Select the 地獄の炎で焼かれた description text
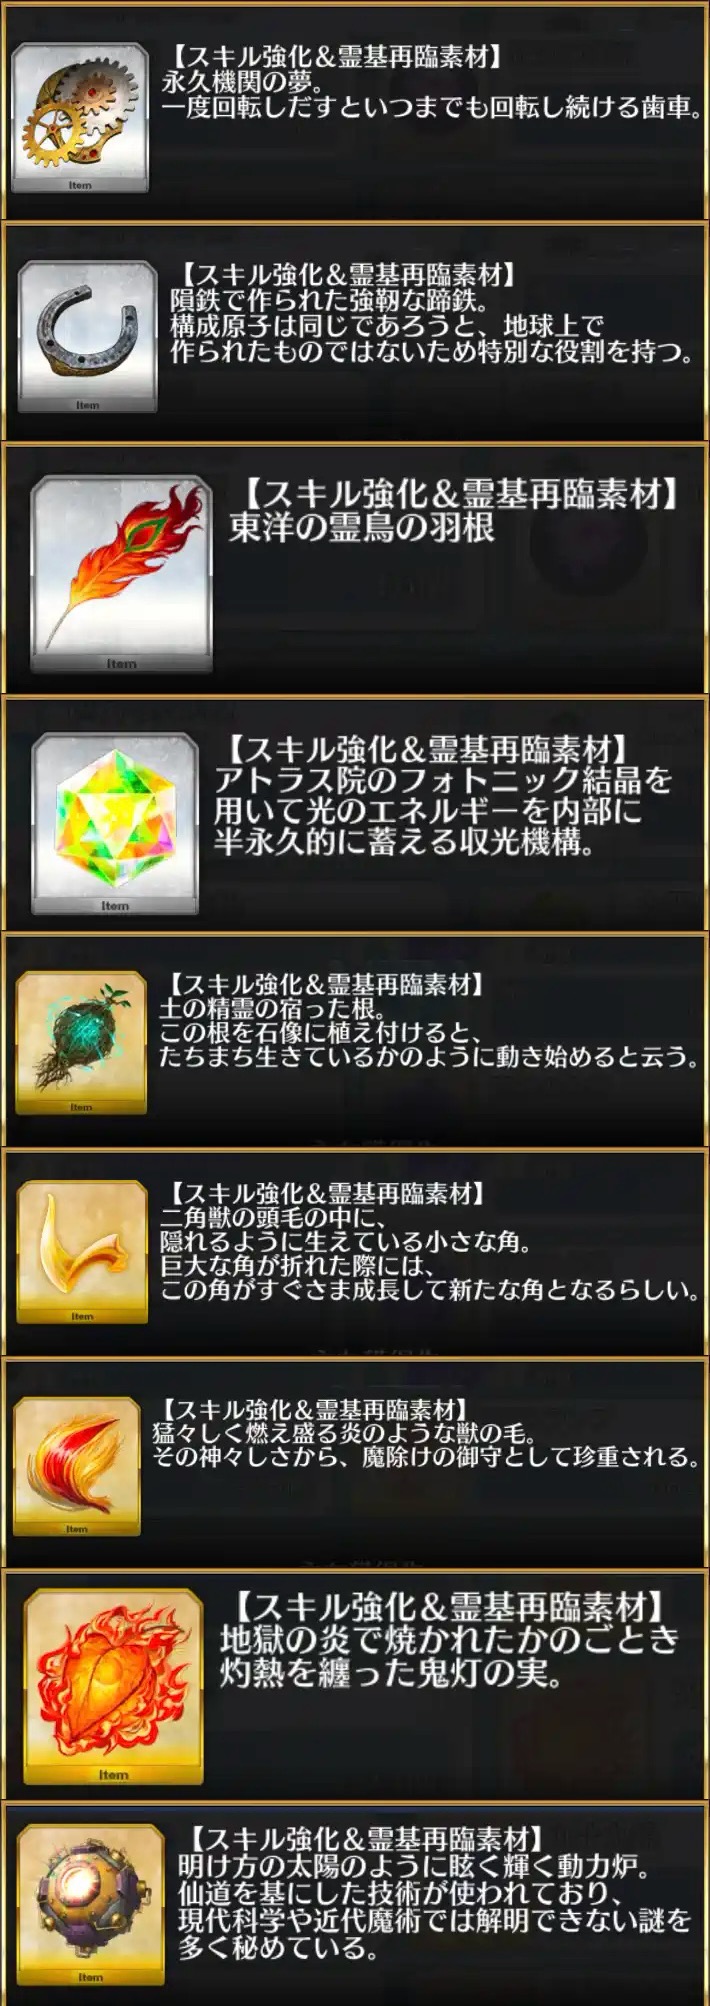 [x=449, y=1656]
